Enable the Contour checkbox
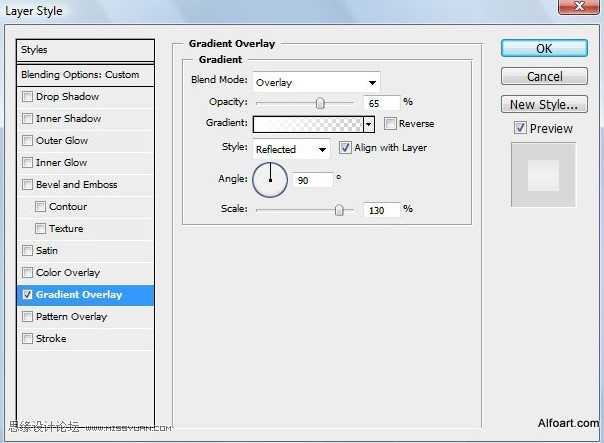 point(40,206)
